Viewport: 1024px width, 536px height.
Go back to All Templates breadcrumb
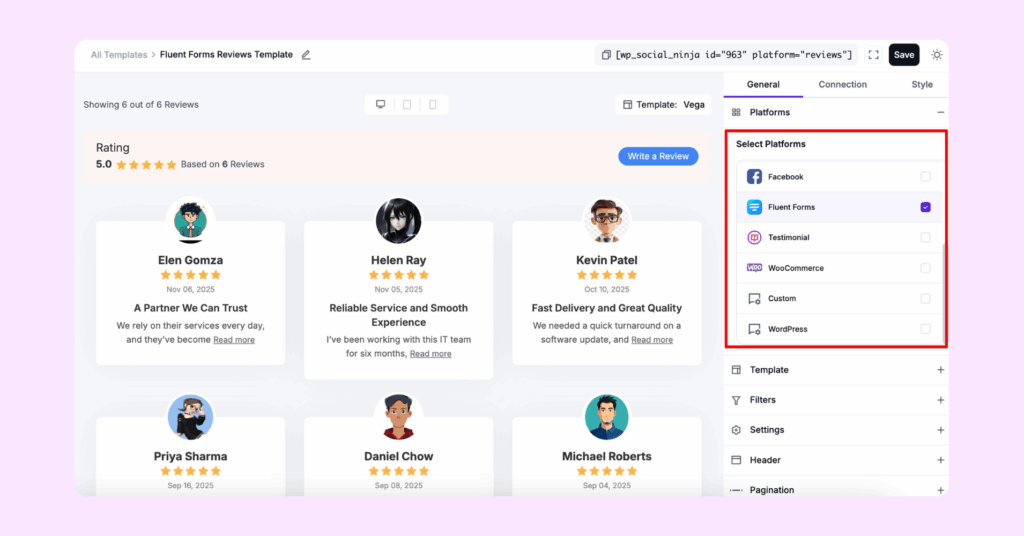coord(119,55)
